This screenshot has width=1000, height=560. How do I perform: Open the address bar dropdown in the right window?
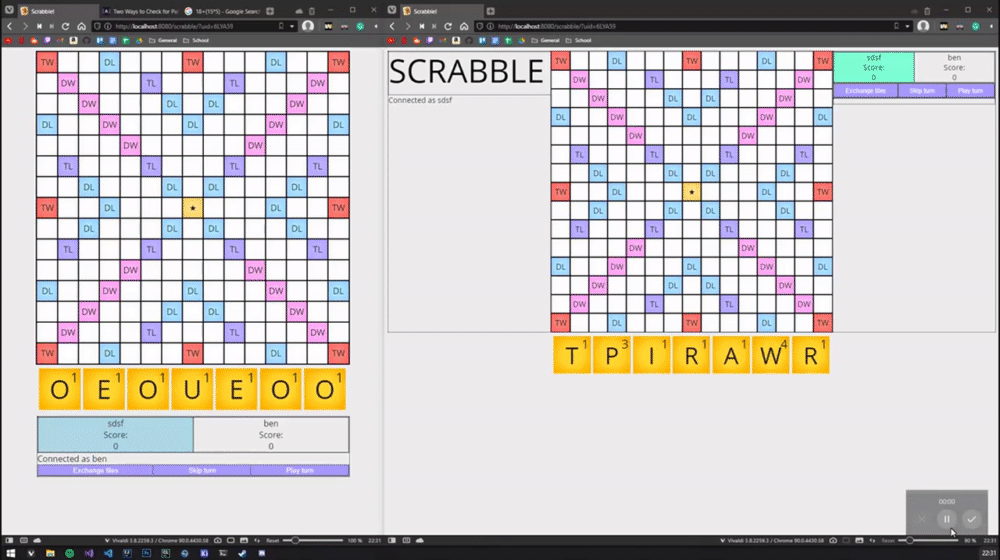pyautogui.click(x=907, y=26)
